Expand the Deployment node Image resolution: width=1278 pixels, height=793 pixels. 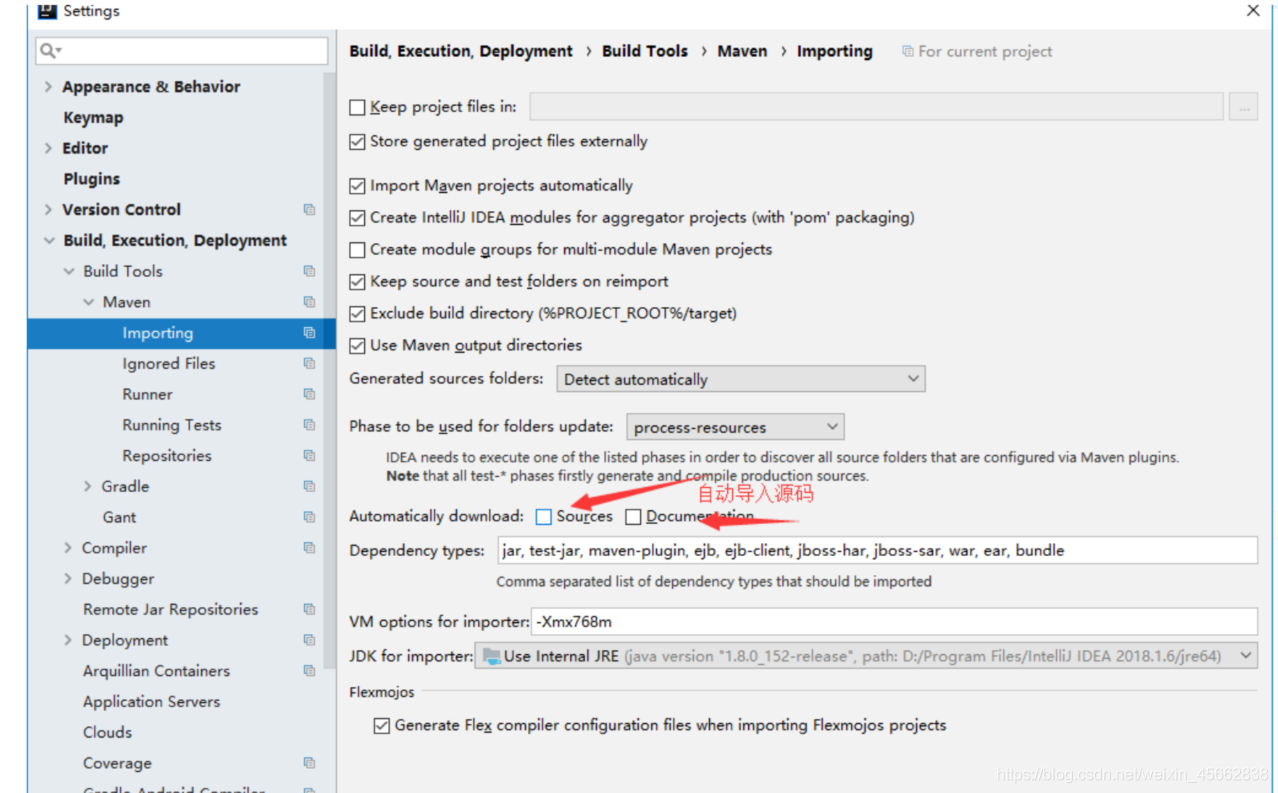point(68,640)
